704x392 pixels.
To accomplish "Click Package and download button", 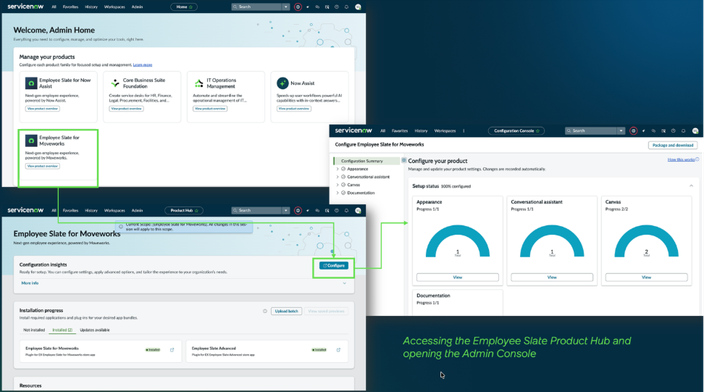I will (x=673, y=145).
